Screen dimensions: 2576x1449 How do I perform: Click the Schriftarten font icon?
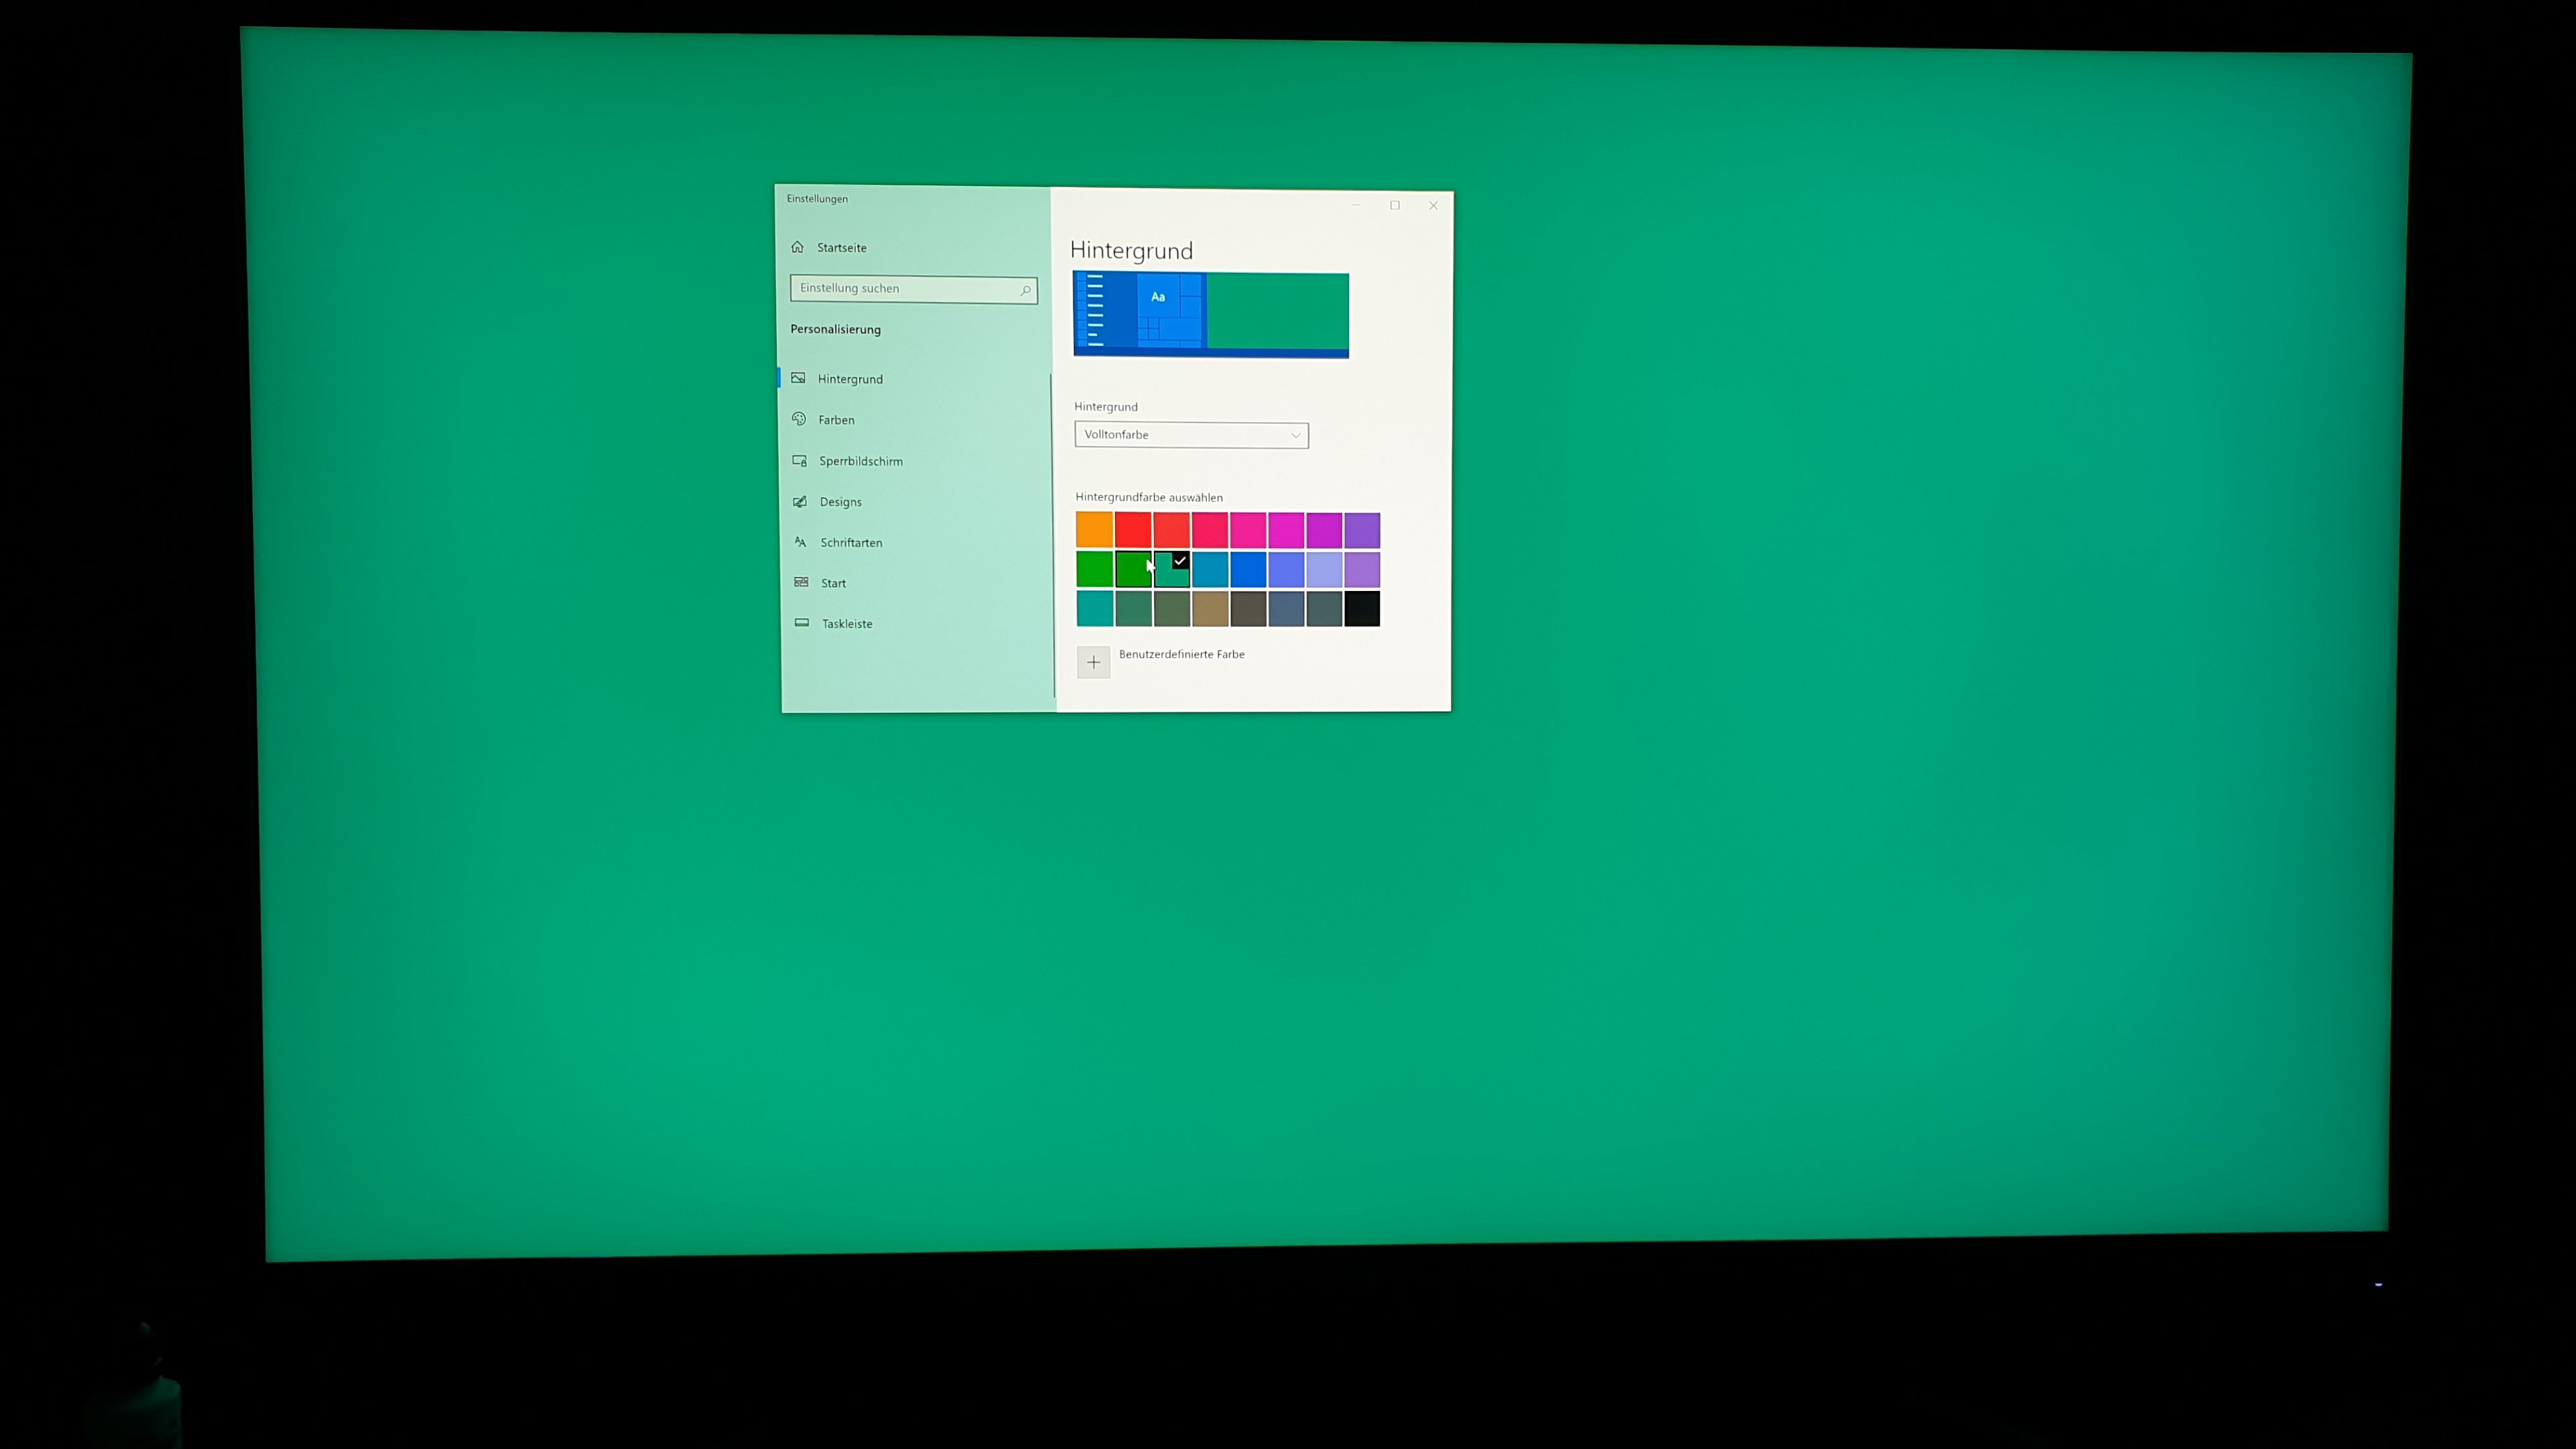point(801,542)
